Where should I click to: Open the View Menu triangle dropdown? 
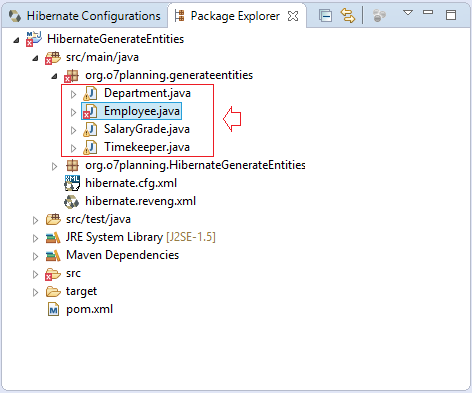408,13
